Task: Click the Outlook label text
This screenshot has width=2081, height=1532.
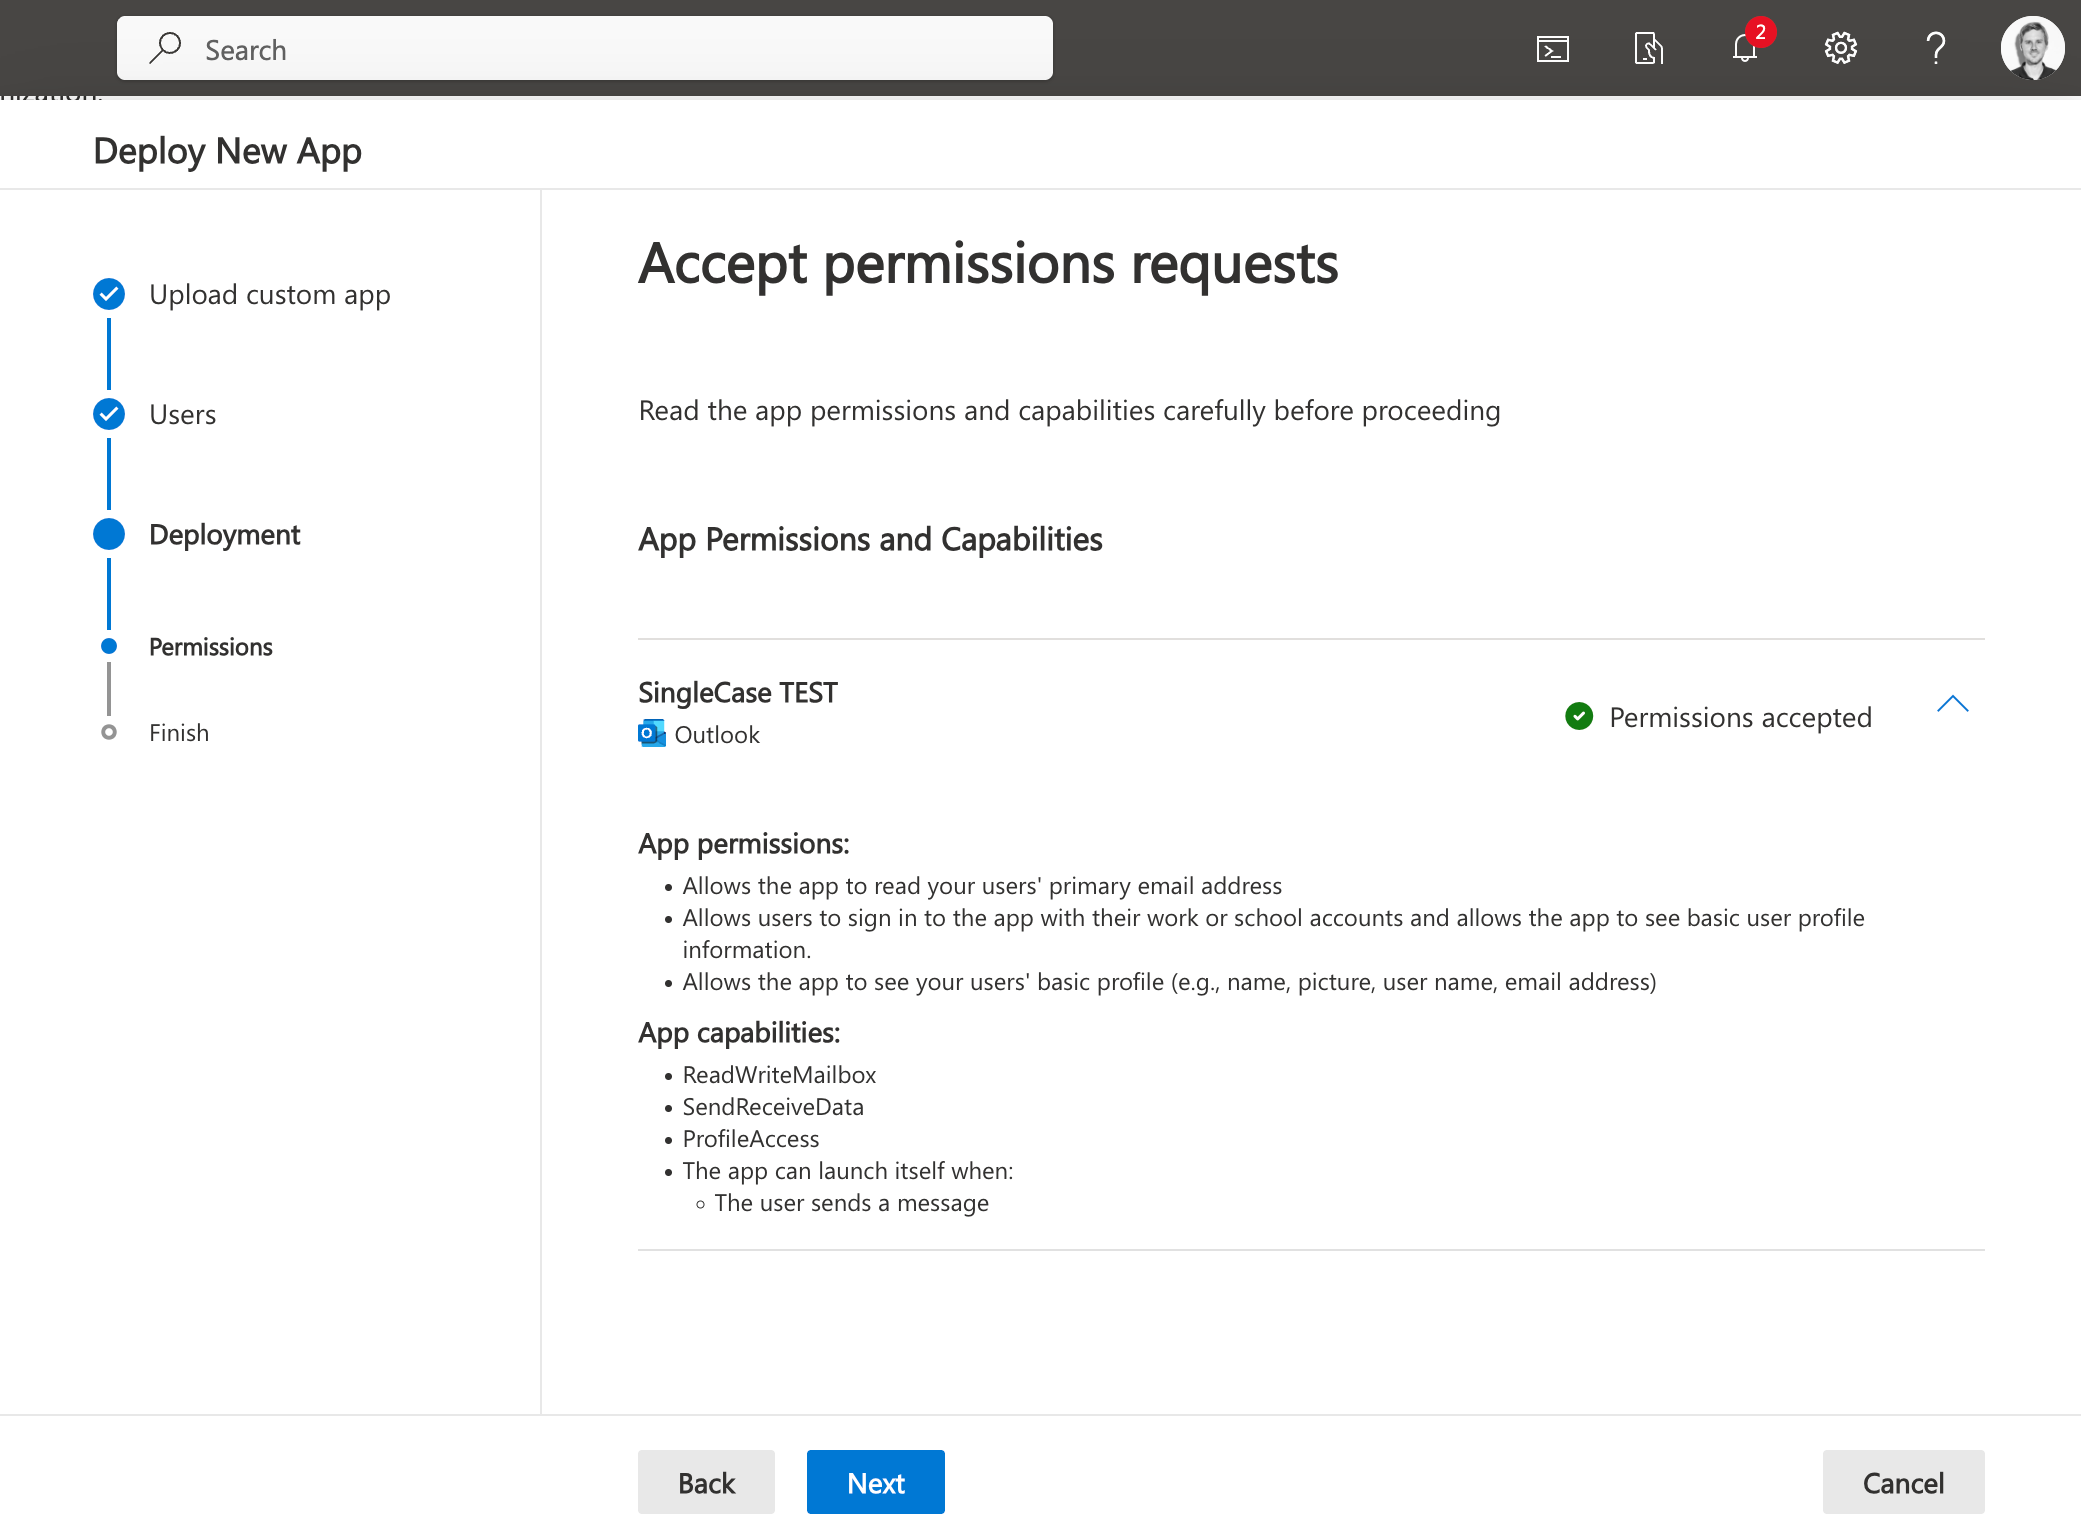Action: pyautogui.click(x=717, y=735)
